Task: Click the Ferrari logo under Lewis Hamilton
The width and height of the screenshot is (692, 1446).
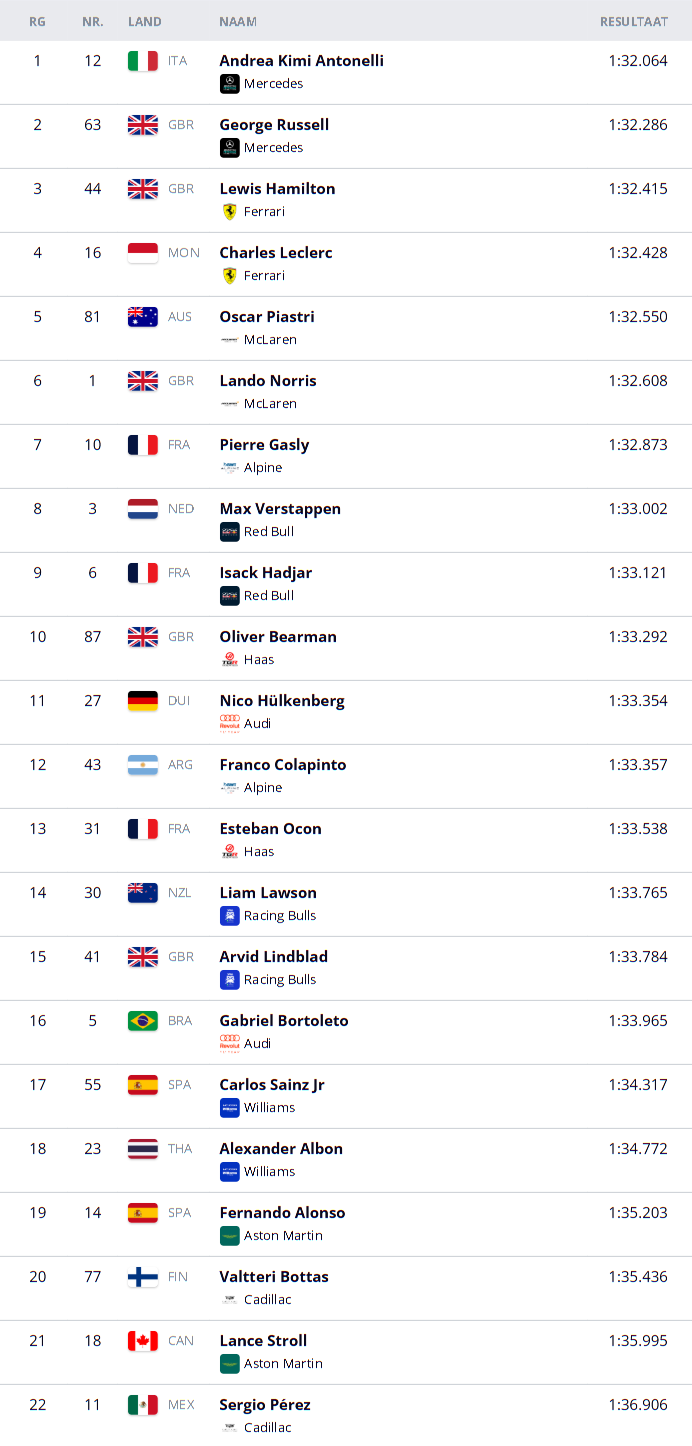Action: (229, 212)
